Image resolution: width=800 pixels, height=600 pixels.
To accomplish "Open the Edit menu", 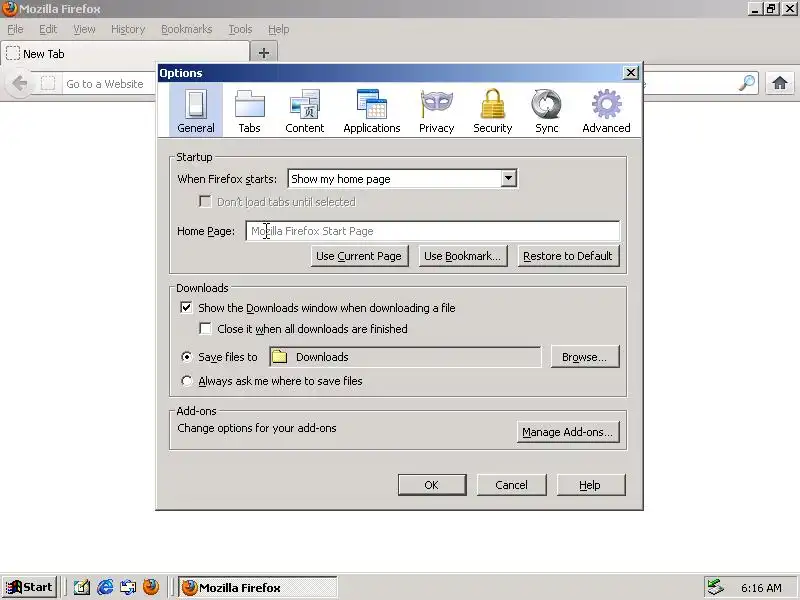I will coord(48,29).
